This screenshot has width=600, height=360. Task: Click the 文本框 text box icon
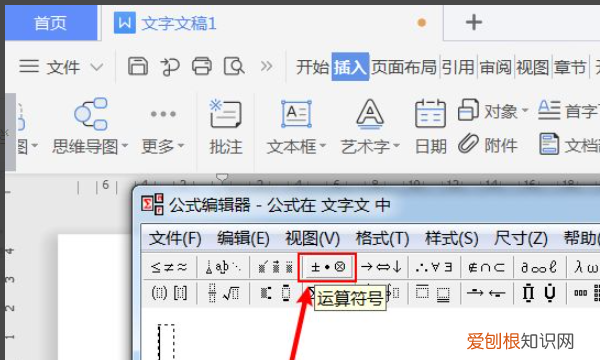tap(296, 114)
